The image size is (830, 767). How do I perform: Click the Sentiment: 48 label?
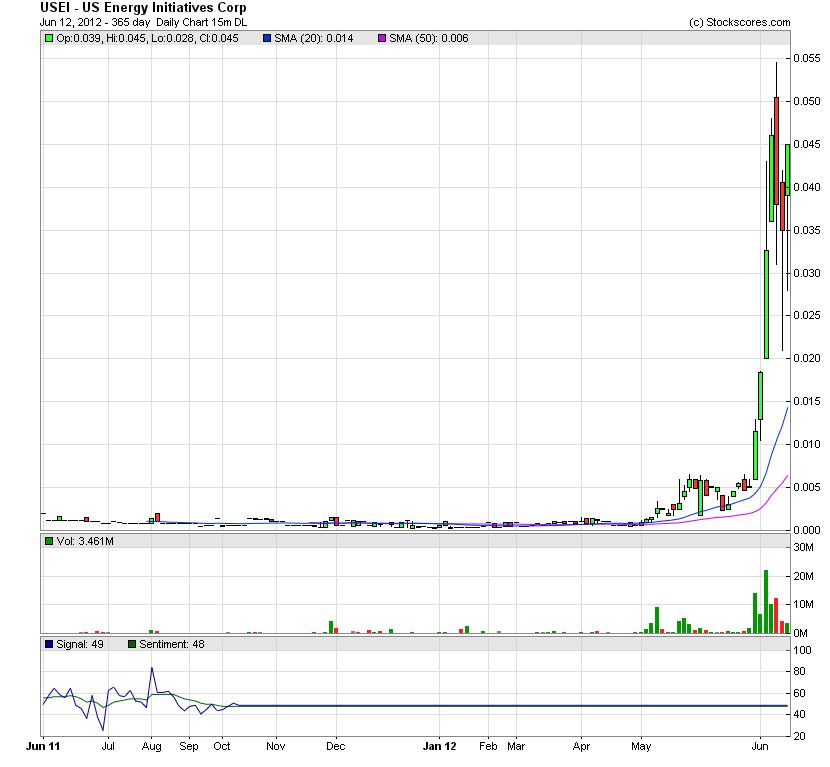(172, 644)
